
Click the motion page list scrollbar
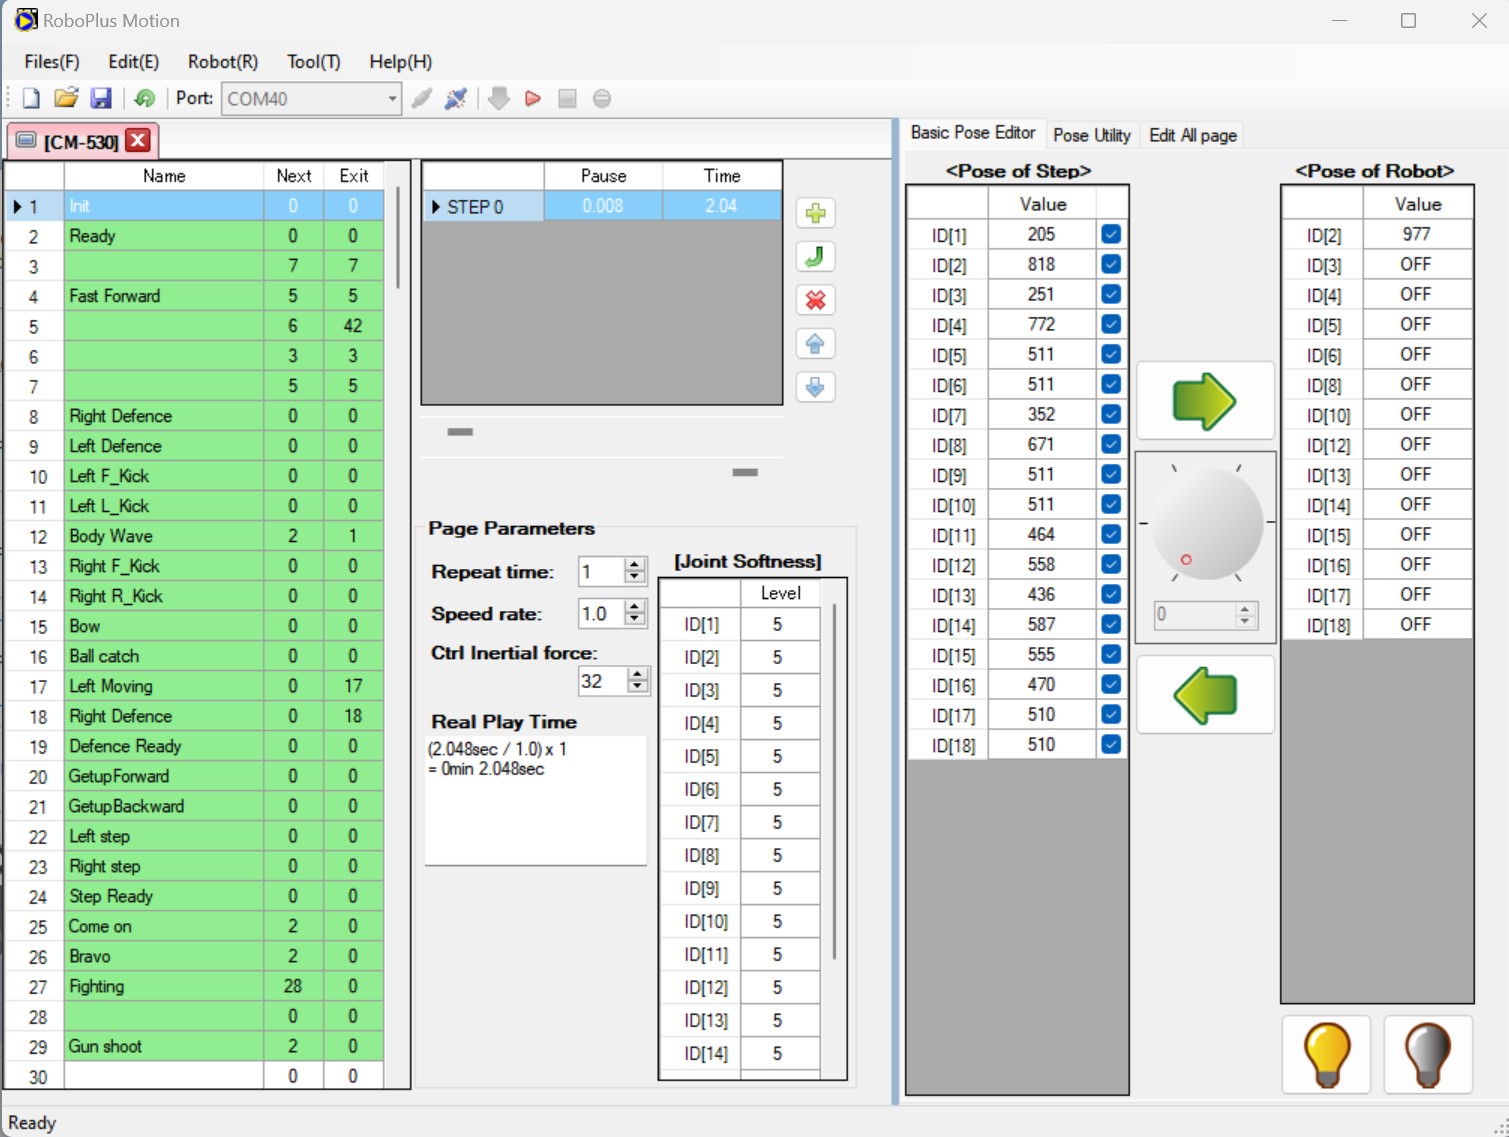398,237
